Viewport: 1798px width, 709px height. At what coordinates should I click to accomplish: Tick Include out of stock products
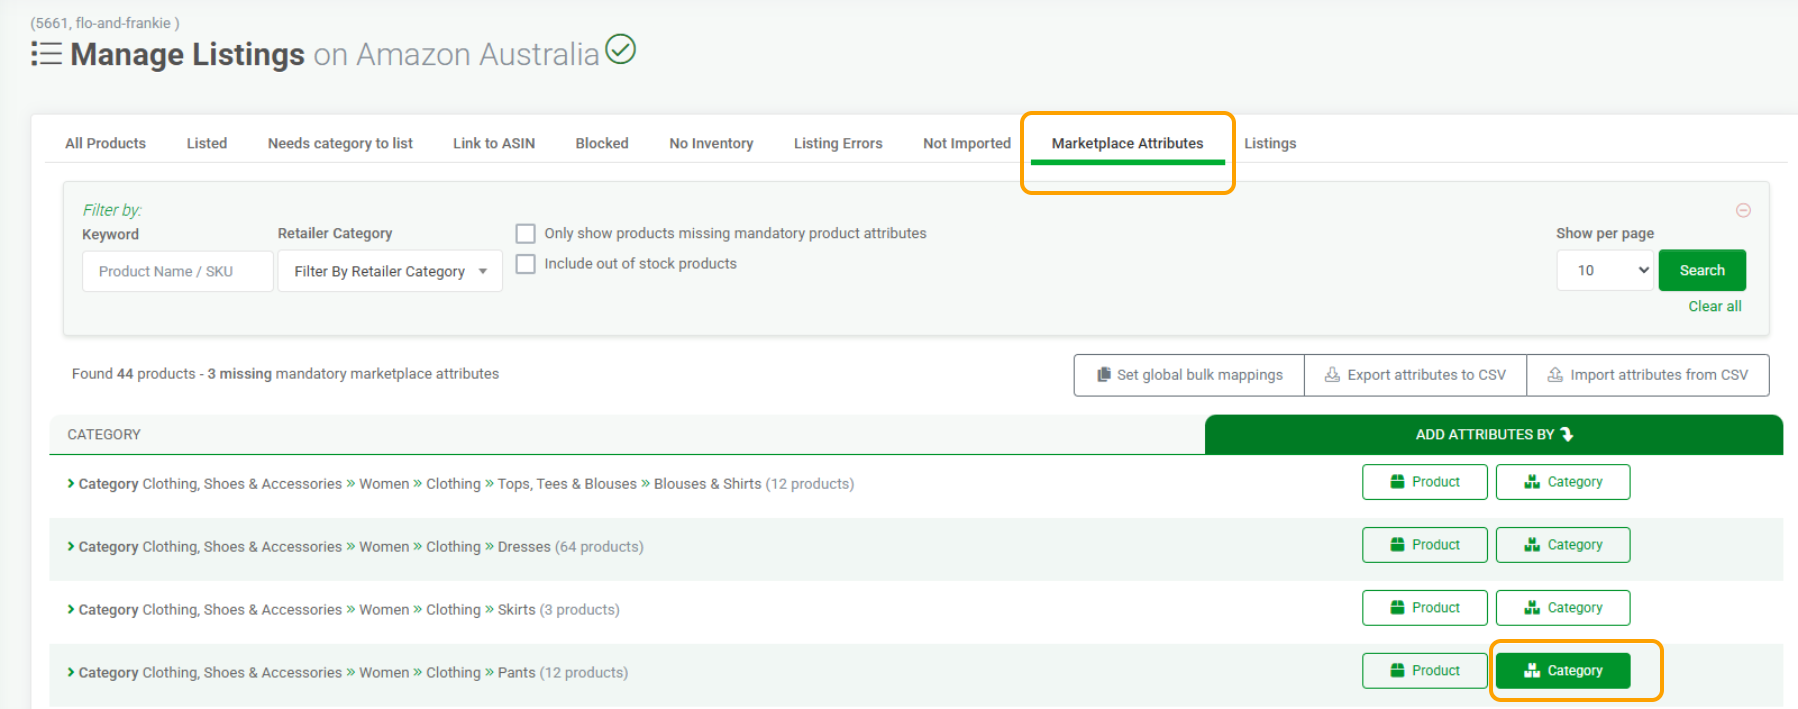[525, 264]
